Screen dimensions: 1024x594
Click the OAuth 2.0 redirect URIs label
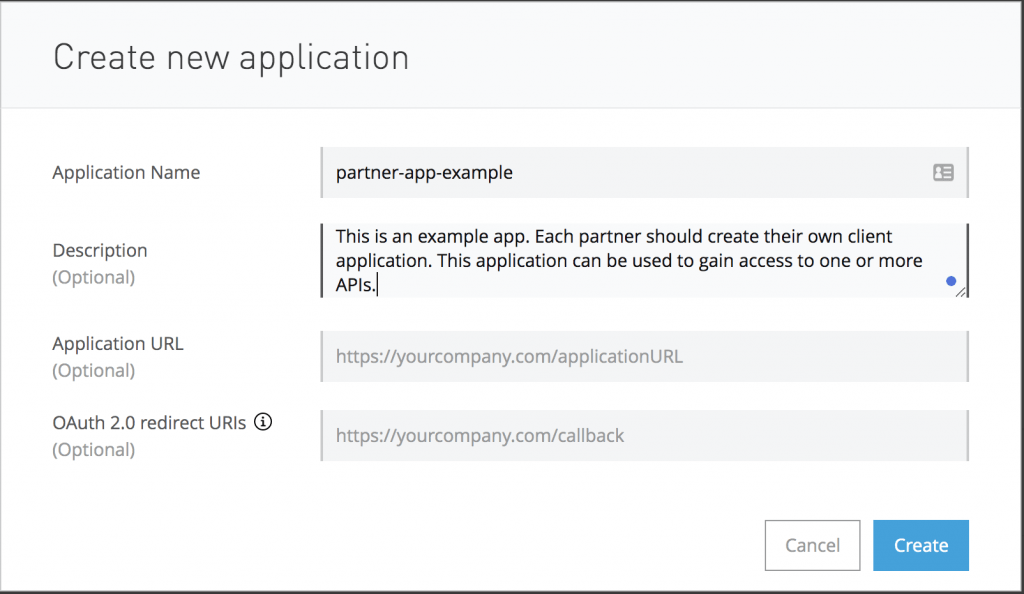tap(149, 422)
